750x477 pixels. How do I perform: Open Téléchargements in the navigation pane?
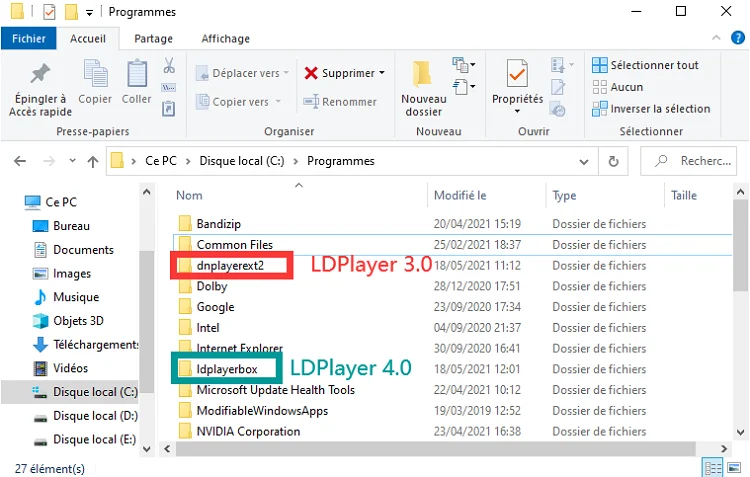pyautogui.click(x=96, y=344)
